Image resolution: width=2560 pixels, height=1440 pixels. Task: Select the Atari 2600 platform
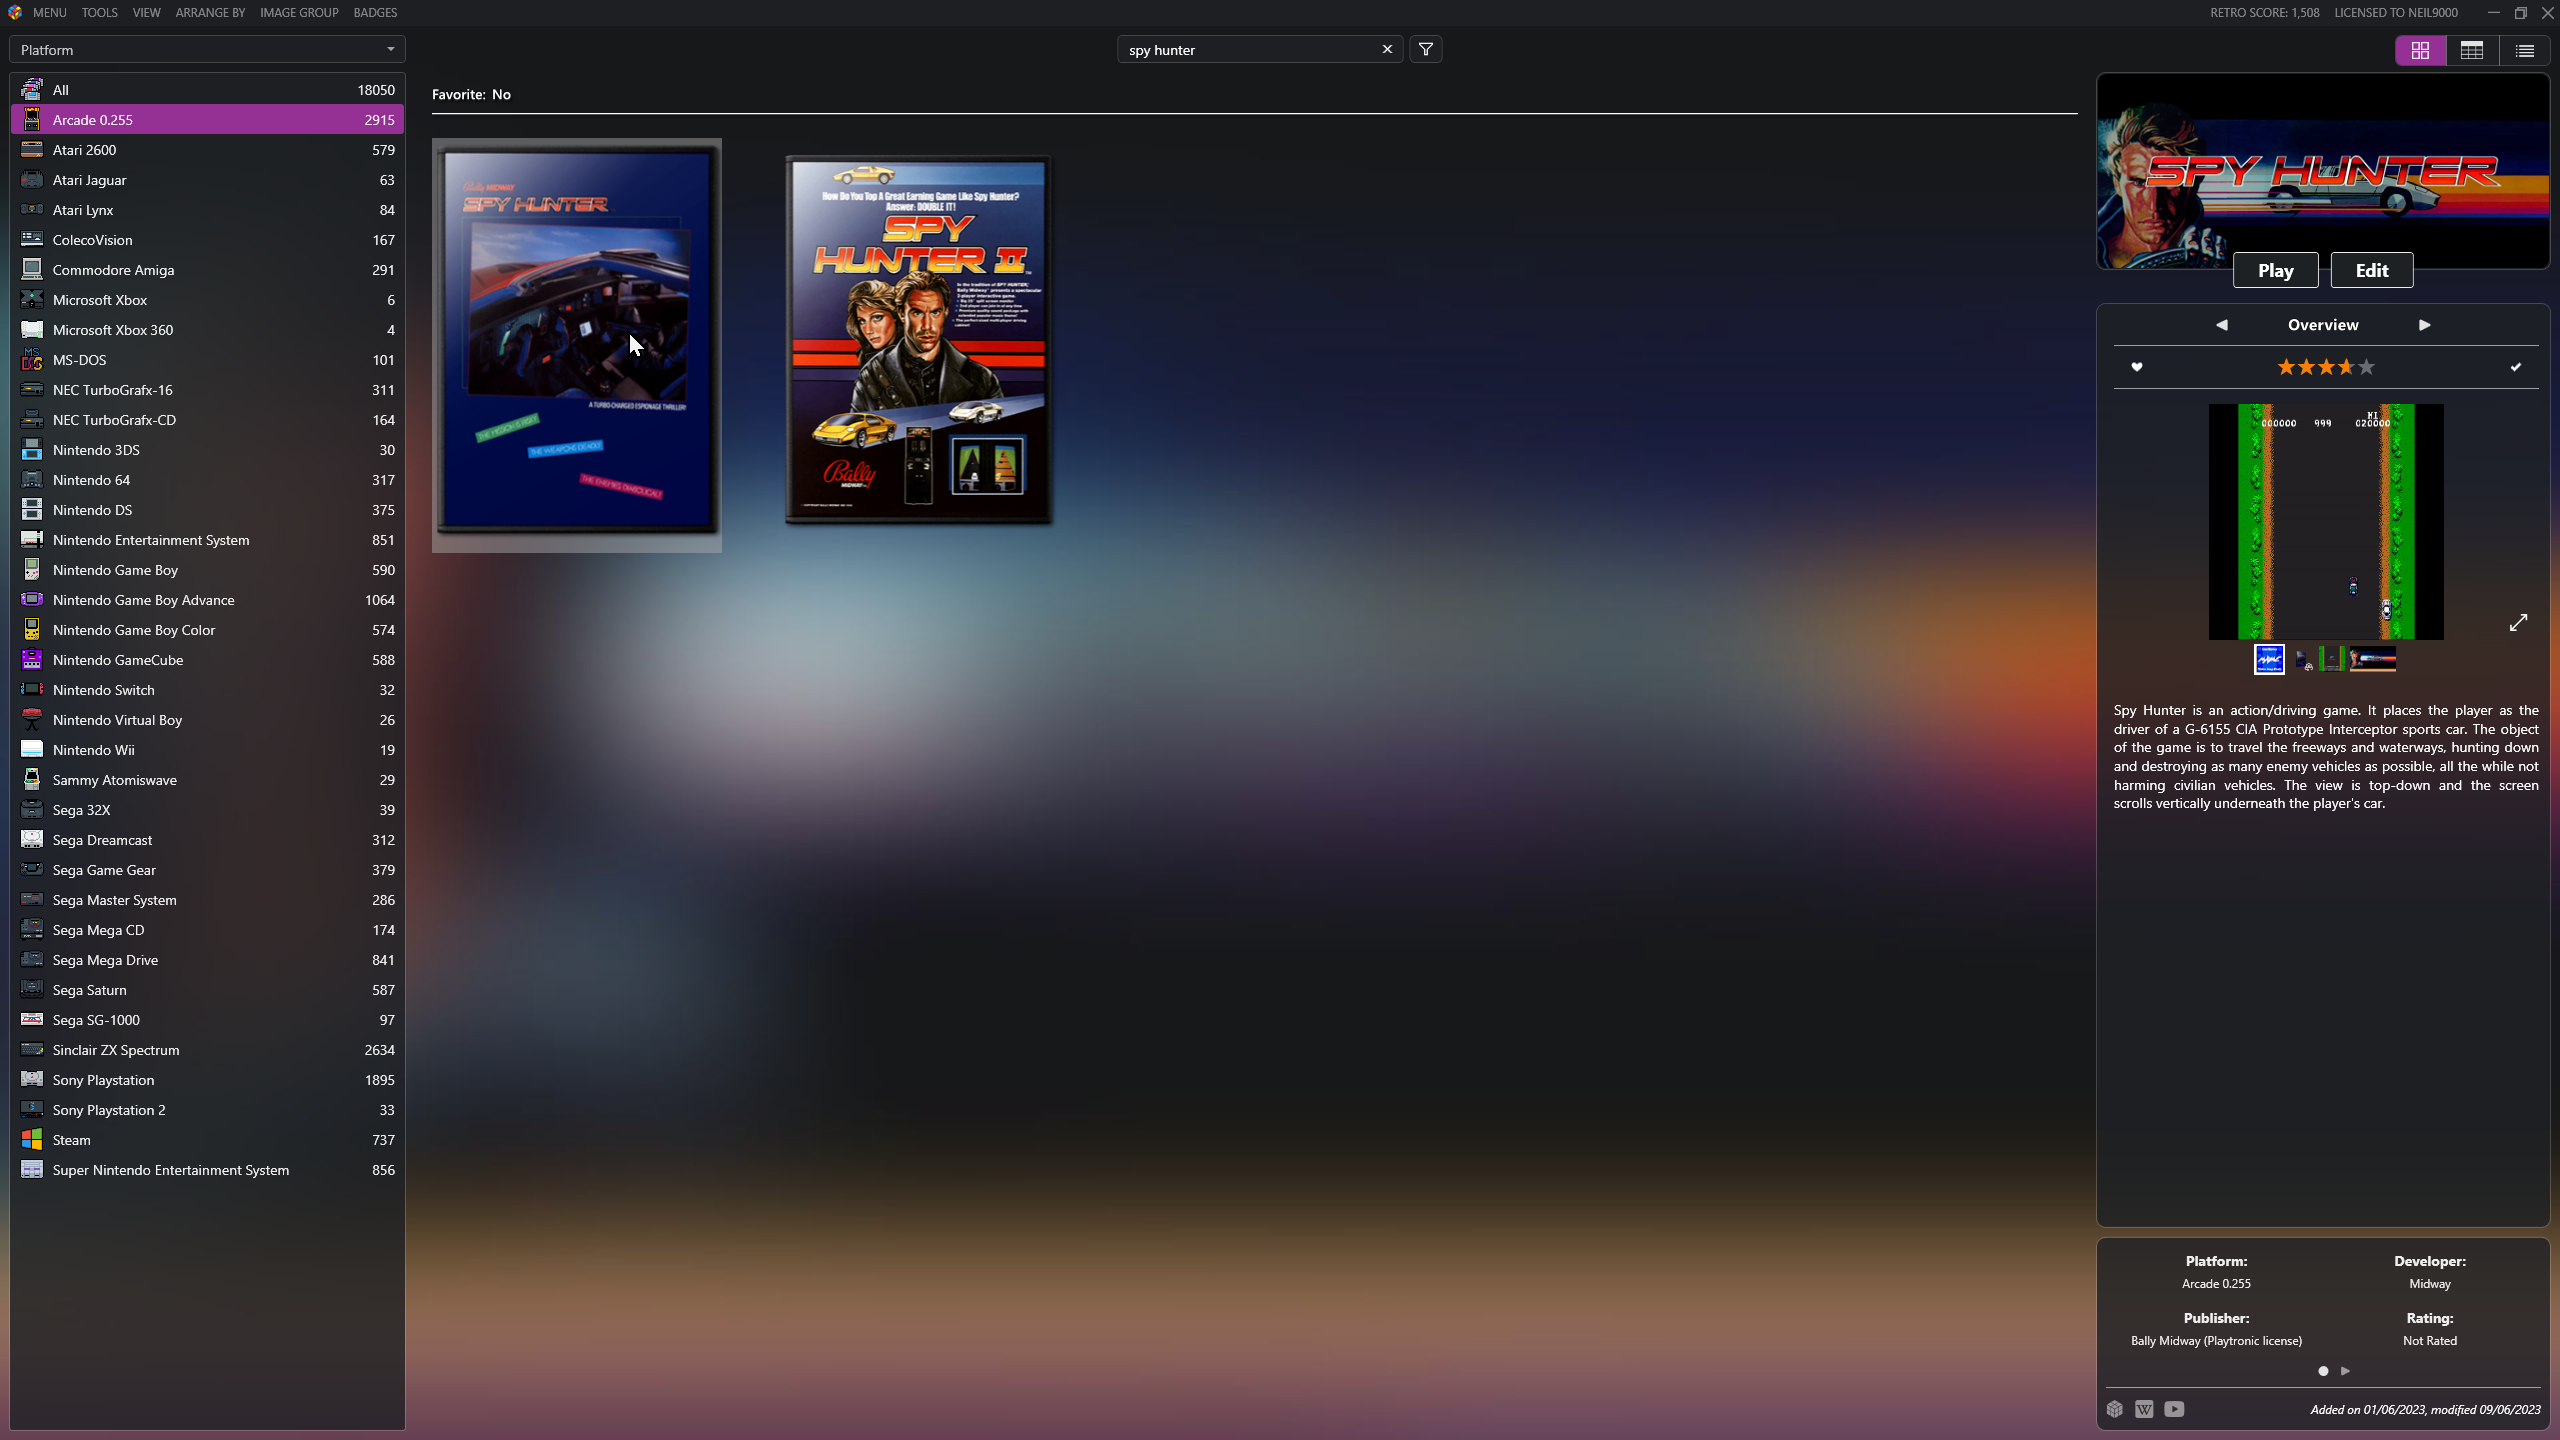[x=207, y=150]
